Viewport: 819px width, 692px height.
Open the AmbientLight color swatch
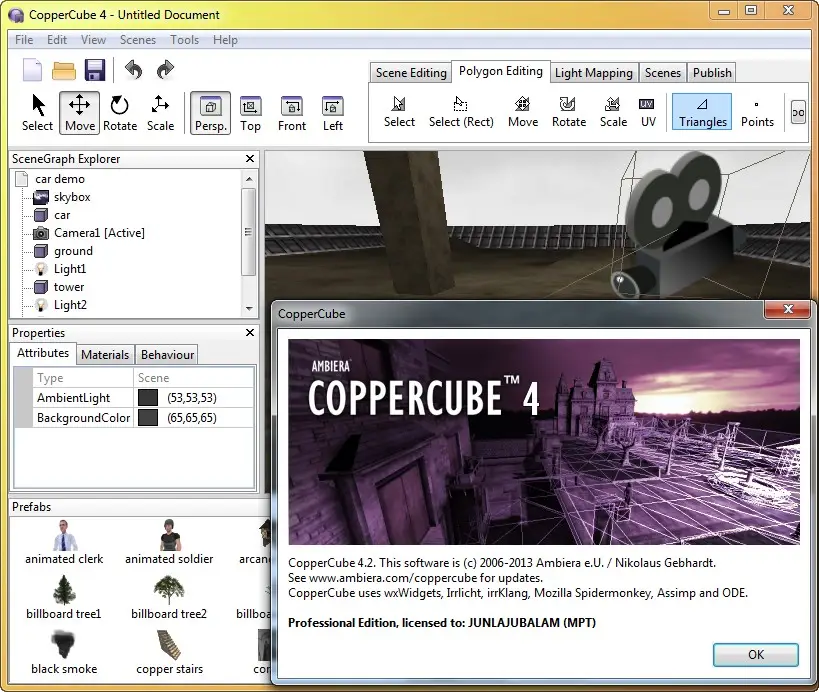pyautogui.click(x=148, y=397)
